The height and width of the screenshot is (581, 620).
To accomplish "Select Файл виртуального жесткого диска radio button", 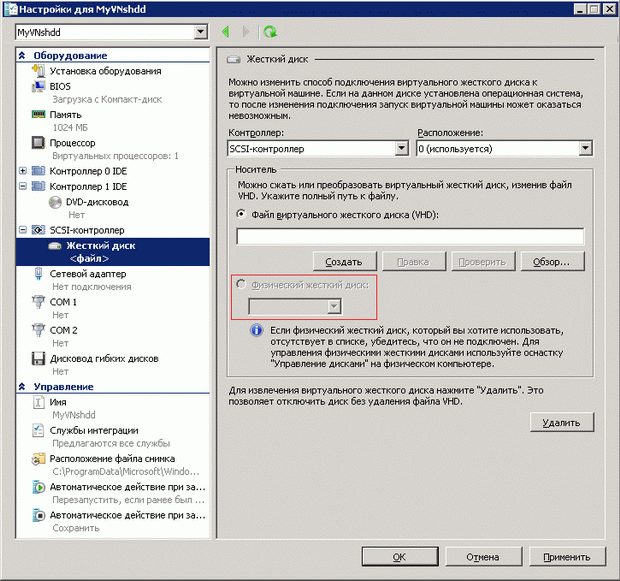I will pos(241,214).
